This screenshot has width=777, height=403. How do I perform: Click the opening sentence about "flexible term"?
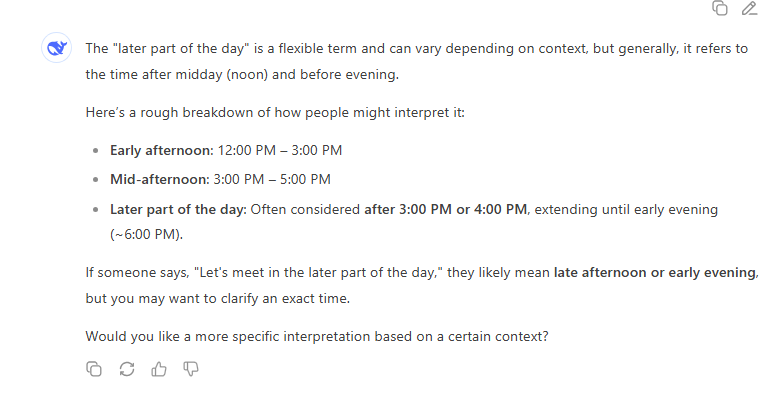(x=400, y=49)
